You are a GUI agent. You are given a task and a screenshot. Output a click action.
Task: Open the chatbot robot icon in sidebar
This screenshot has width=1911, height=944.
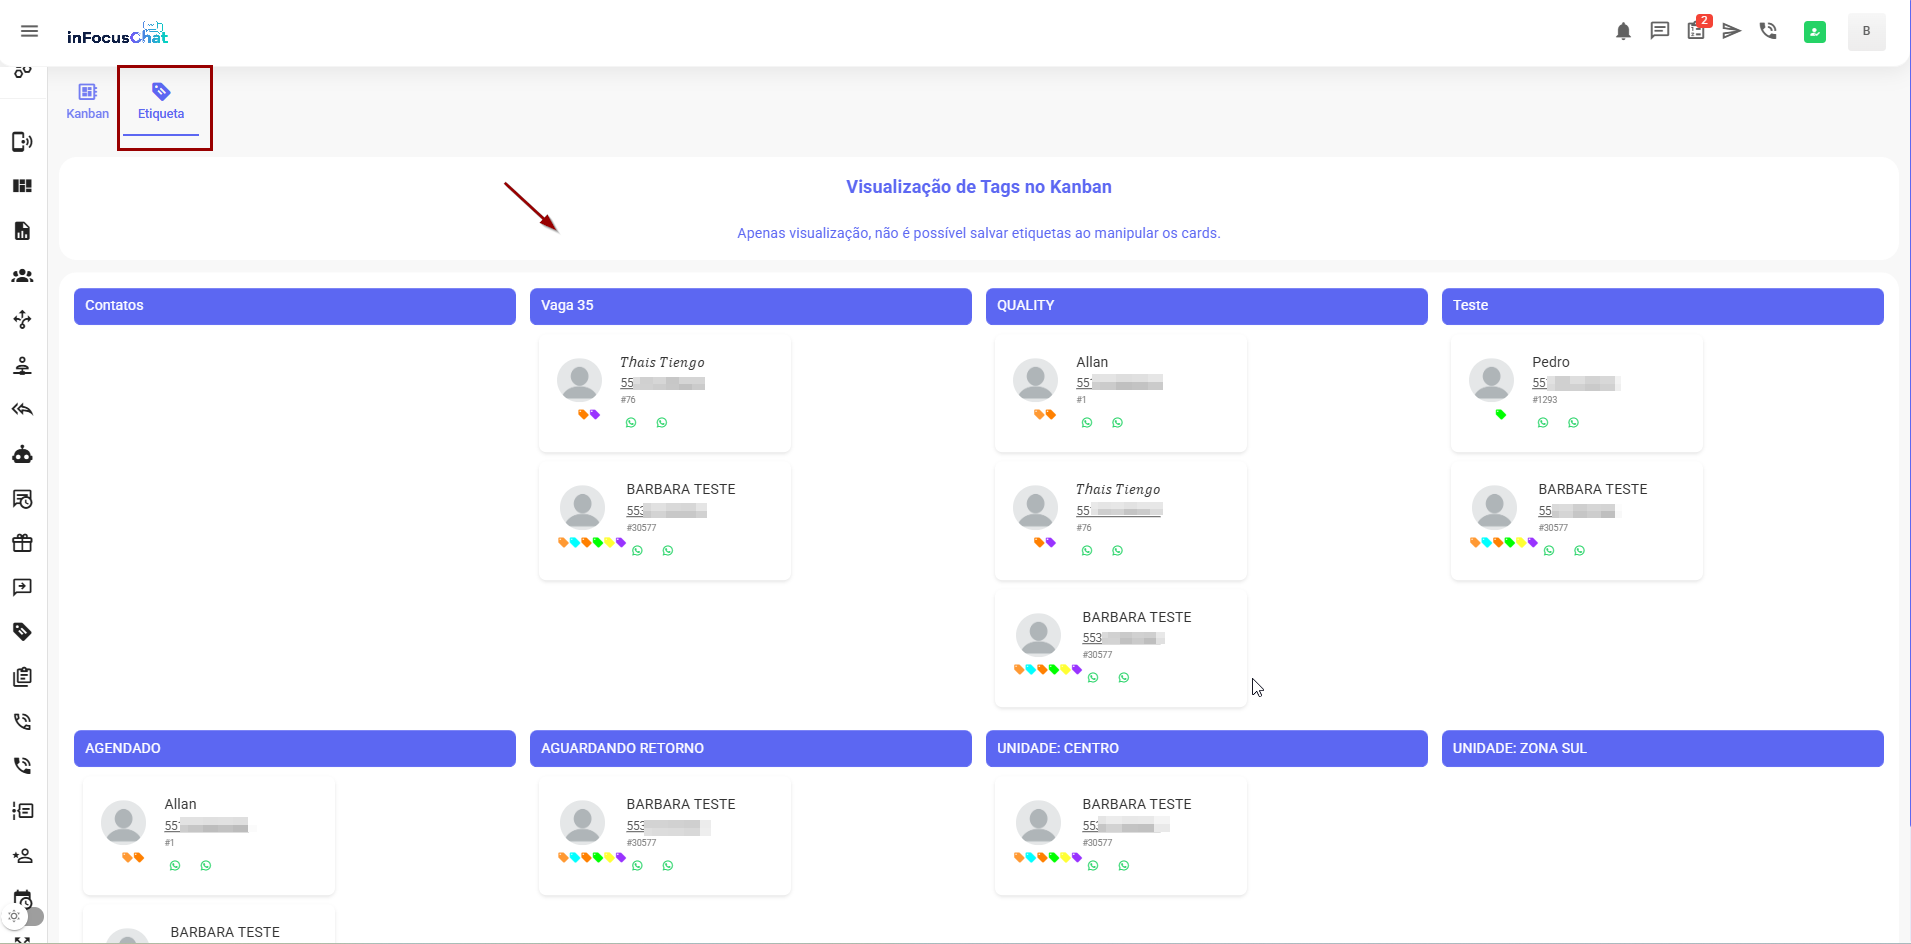(x=22, y=455)
